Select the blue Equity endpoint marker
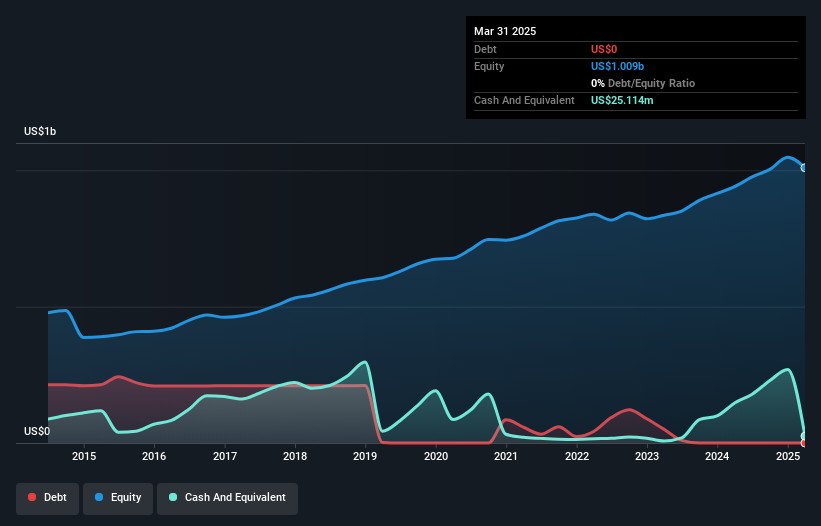The width and height of the screenshot is (821, 526). 804,168
